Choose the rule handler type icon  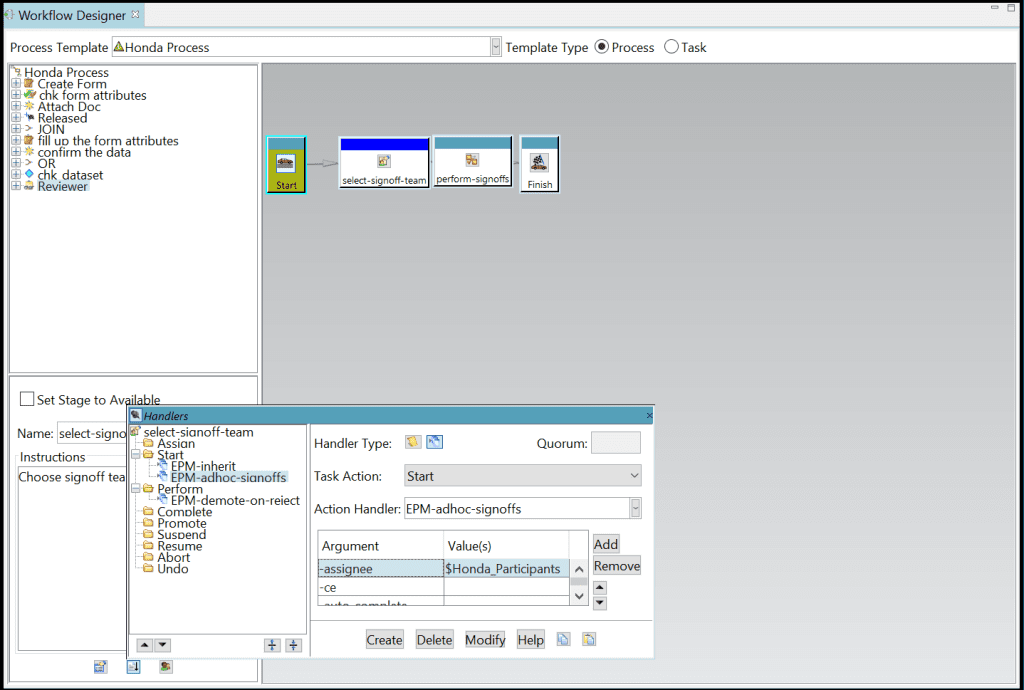pyautogui.click(x=413, y=442)
